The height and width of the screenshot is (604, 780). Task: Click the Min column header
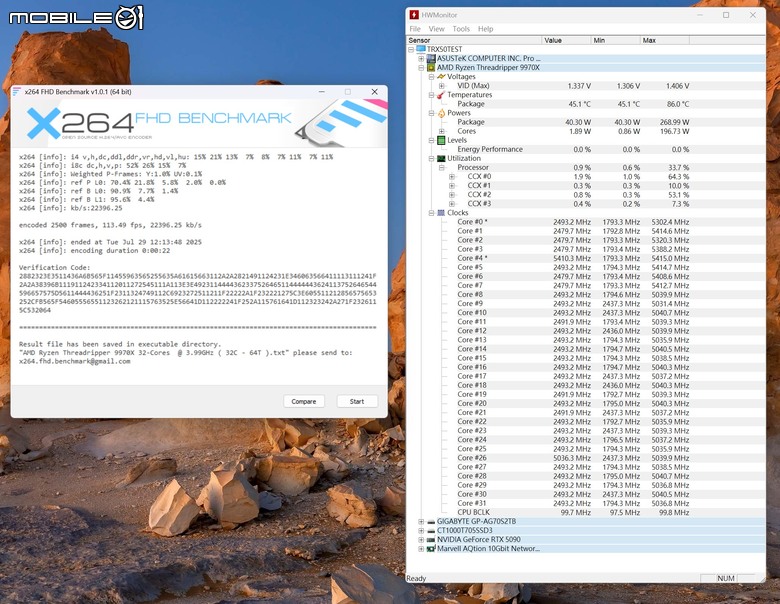(615, 40)
